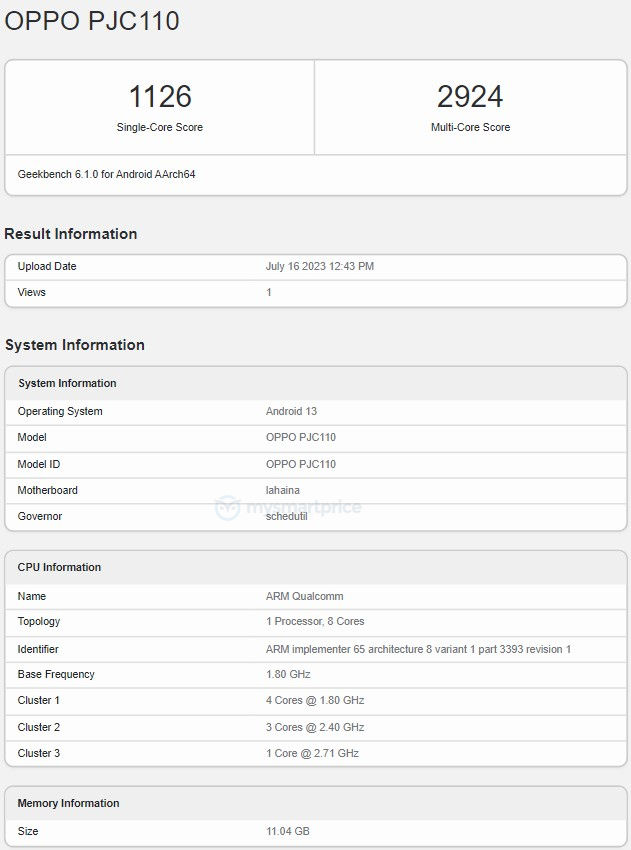This screenshot has height=850, width=631.
Task: Select 4 Cores @ 1.80 GHz value
Action: [x=315, y=700]
